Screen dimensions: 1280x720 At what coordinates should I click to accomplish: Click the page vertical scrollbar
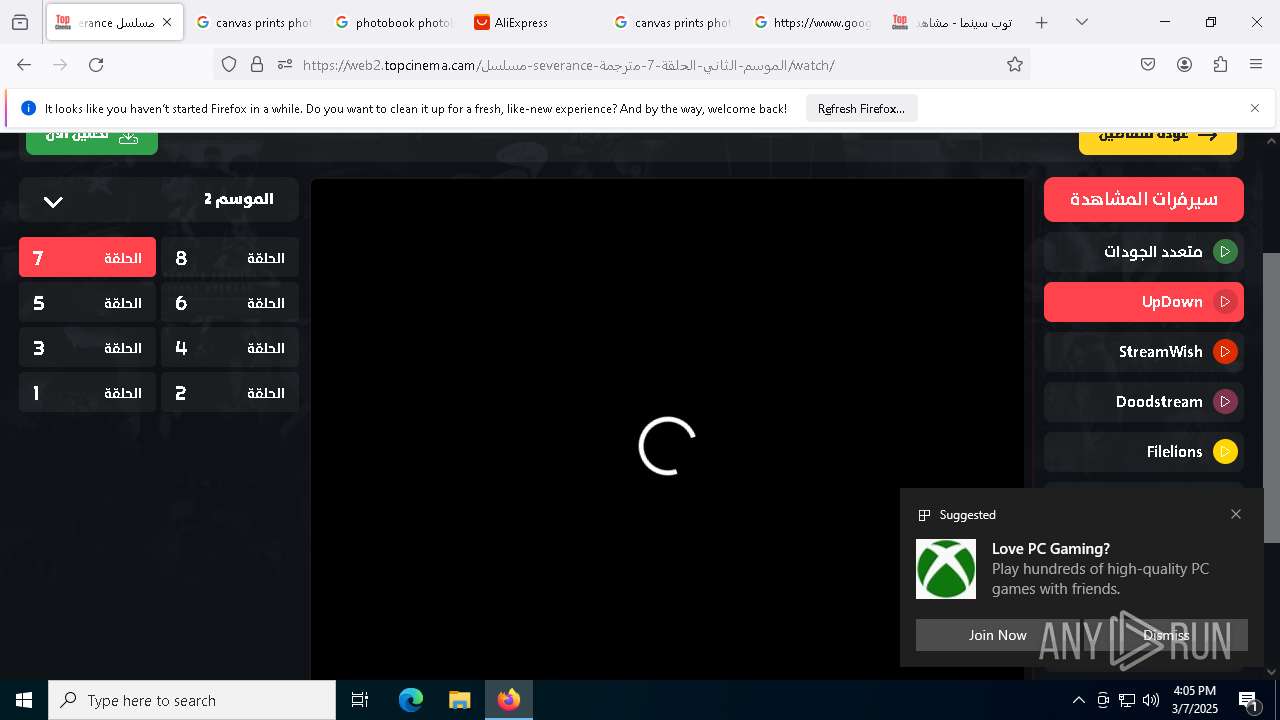[1272, 398]
